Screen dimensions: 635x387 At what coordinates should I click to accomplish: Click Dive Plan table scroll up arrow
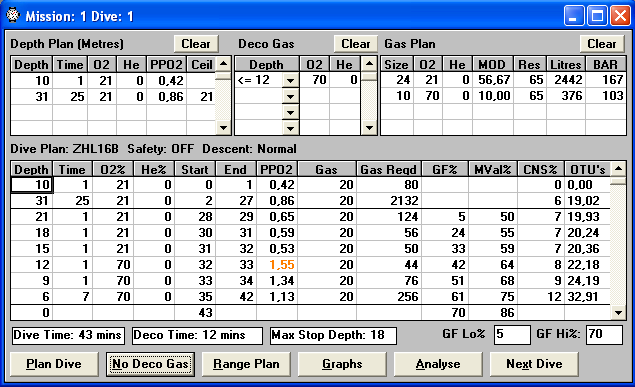click(618, 168)
